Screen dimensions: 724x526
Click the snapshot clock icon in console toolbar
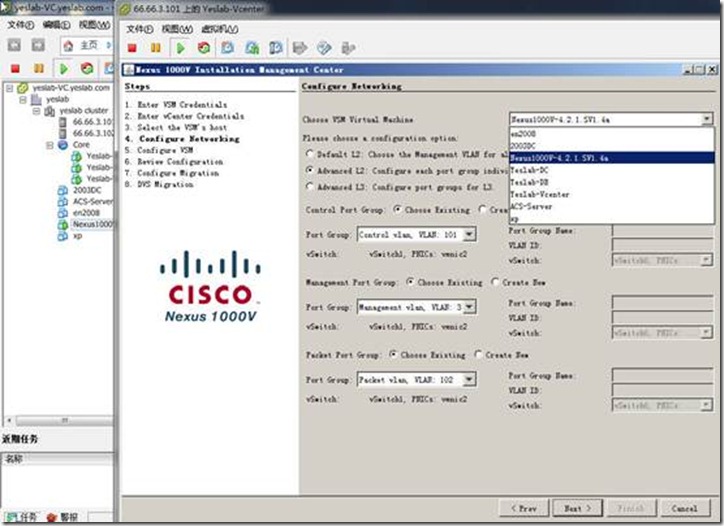pyautogui.click(x=228, y=48)
